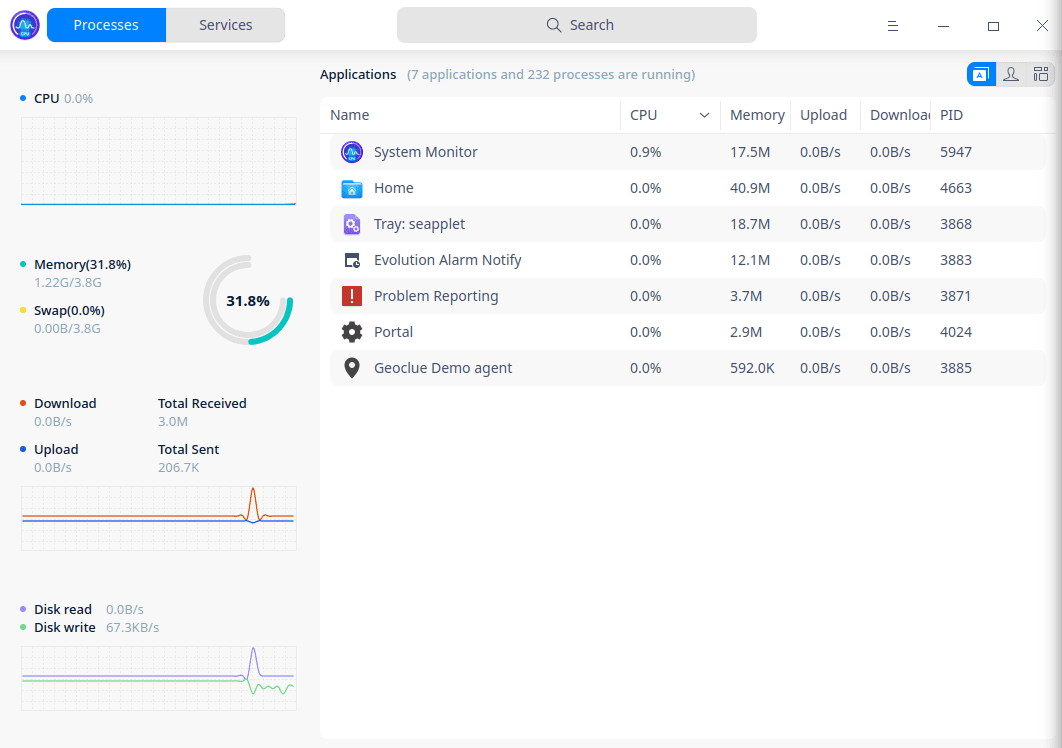This screenshot has height=748, width=1062.
Task: Minimize the System Monitor window
Action: pyautogui.click(x=943, y=26)
